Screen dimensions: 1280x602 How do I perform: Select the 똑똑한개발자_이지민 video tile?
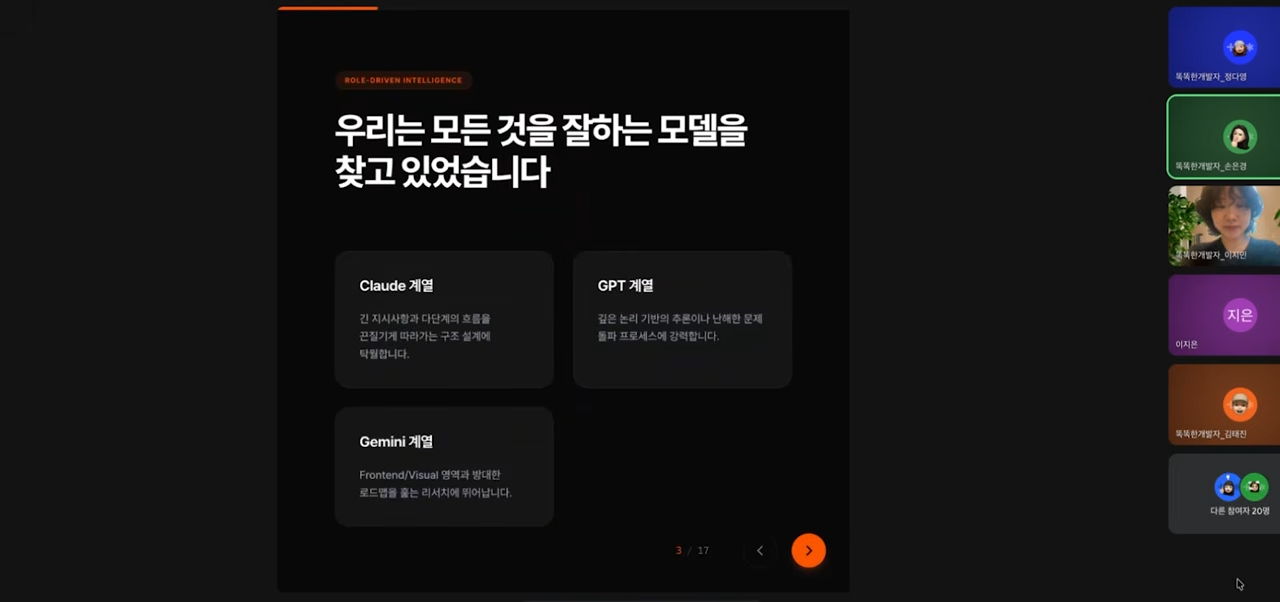(x=1224, y=226)
